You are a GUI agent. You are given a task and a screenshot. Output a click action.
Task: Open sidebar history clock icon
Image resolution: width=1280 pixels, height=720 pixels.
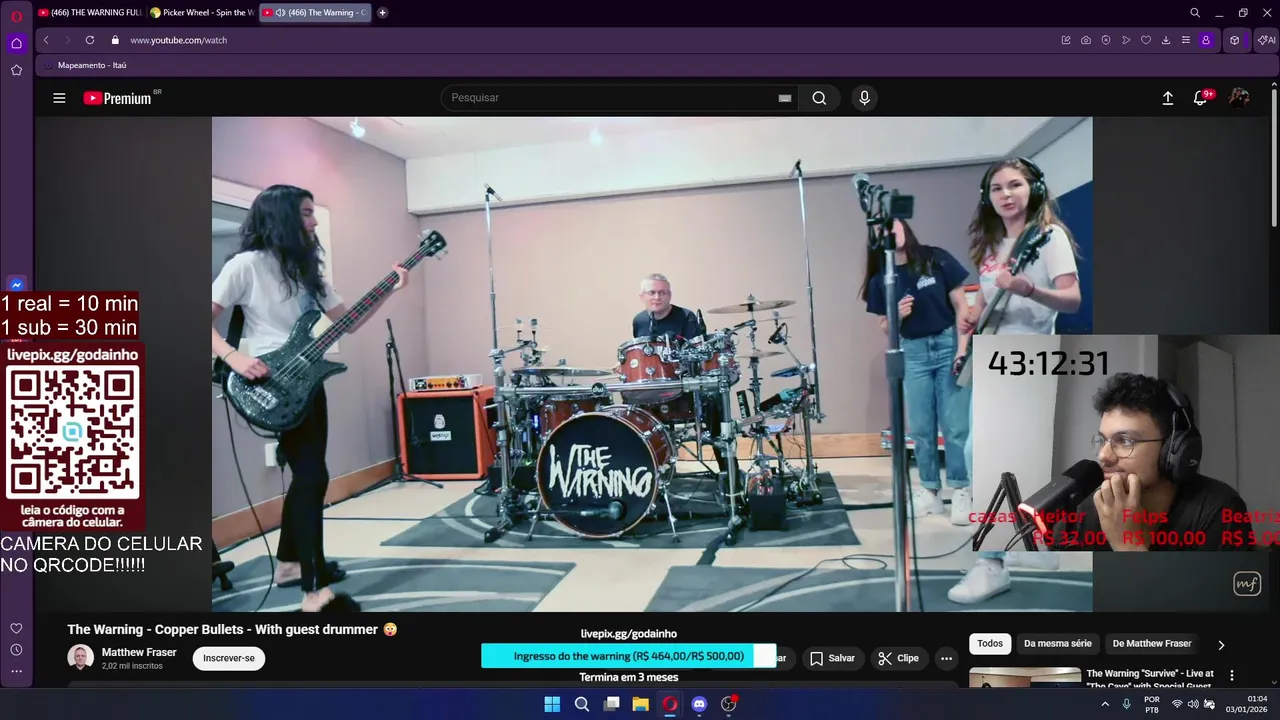pyautogui.click(x=16, y=650)
